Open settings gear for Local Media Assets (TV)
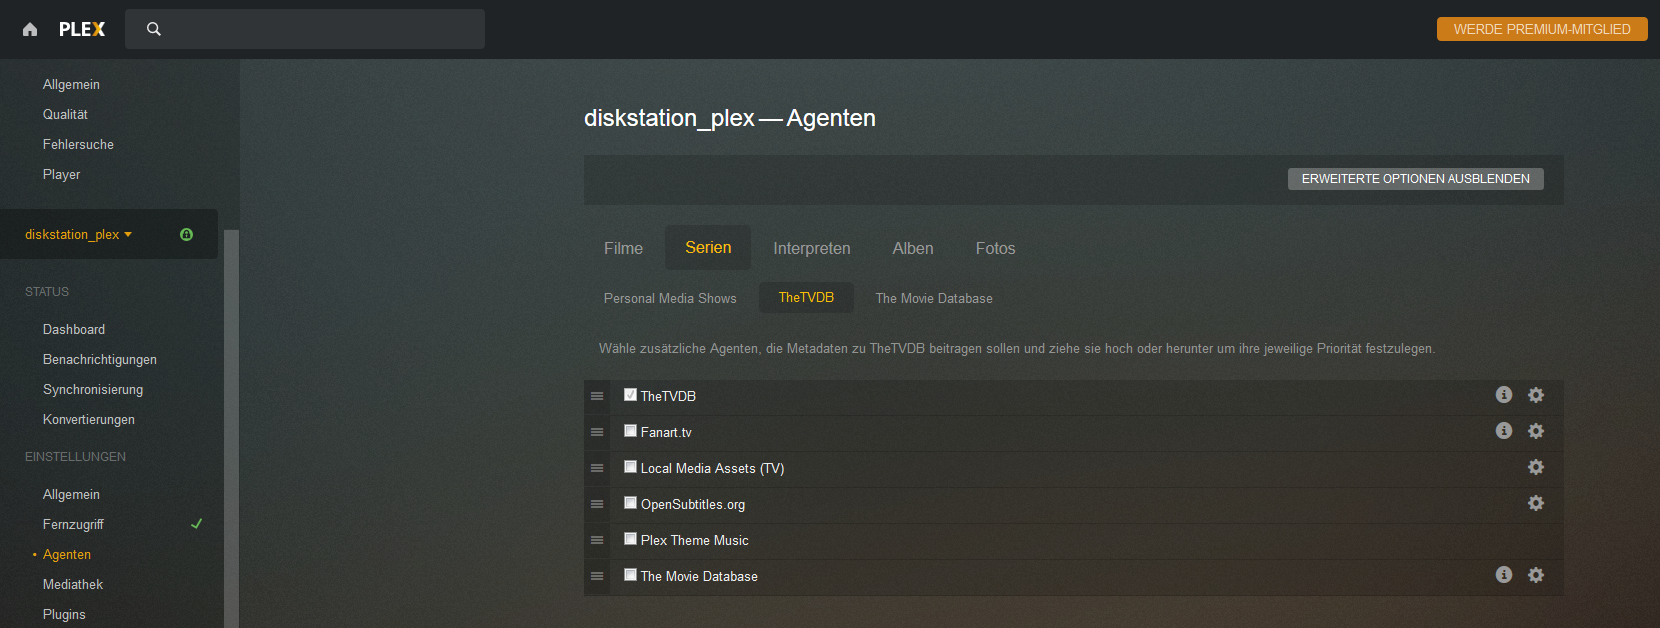 click(x=1536, y=467)
